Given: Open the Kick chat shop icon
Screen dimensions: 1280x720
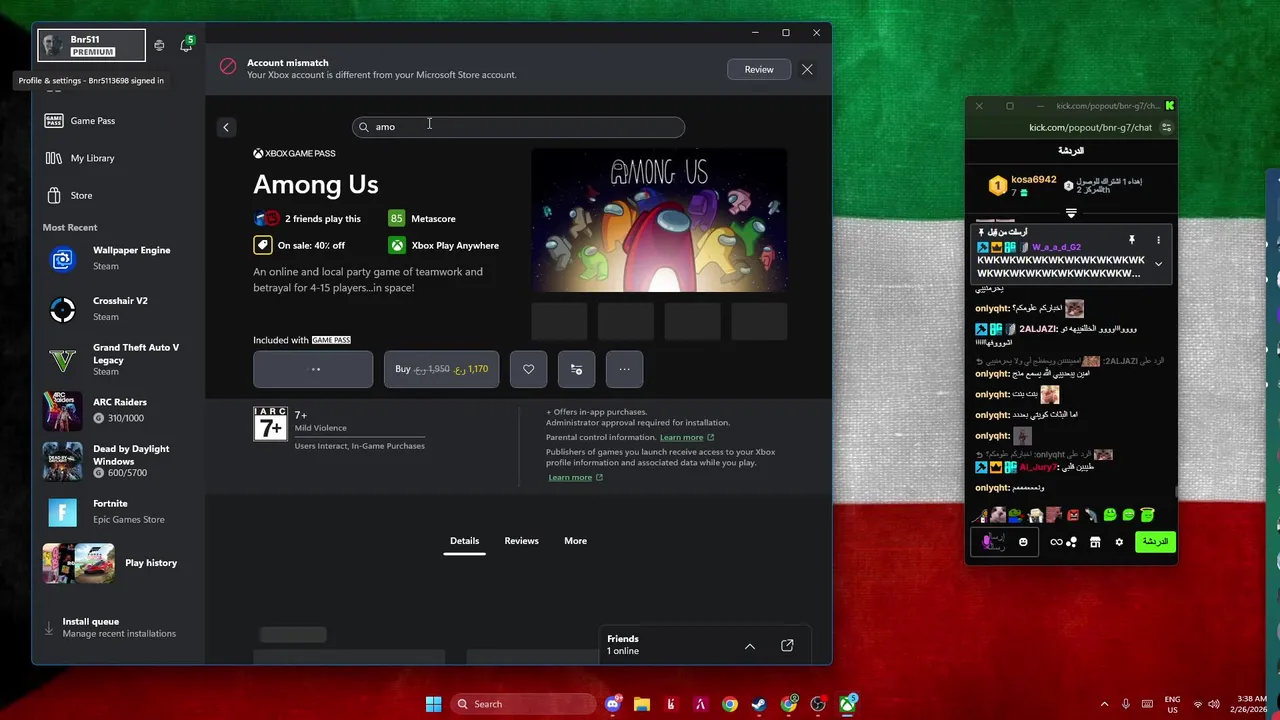Looking at the screenshot, I should coord(1095,542).
